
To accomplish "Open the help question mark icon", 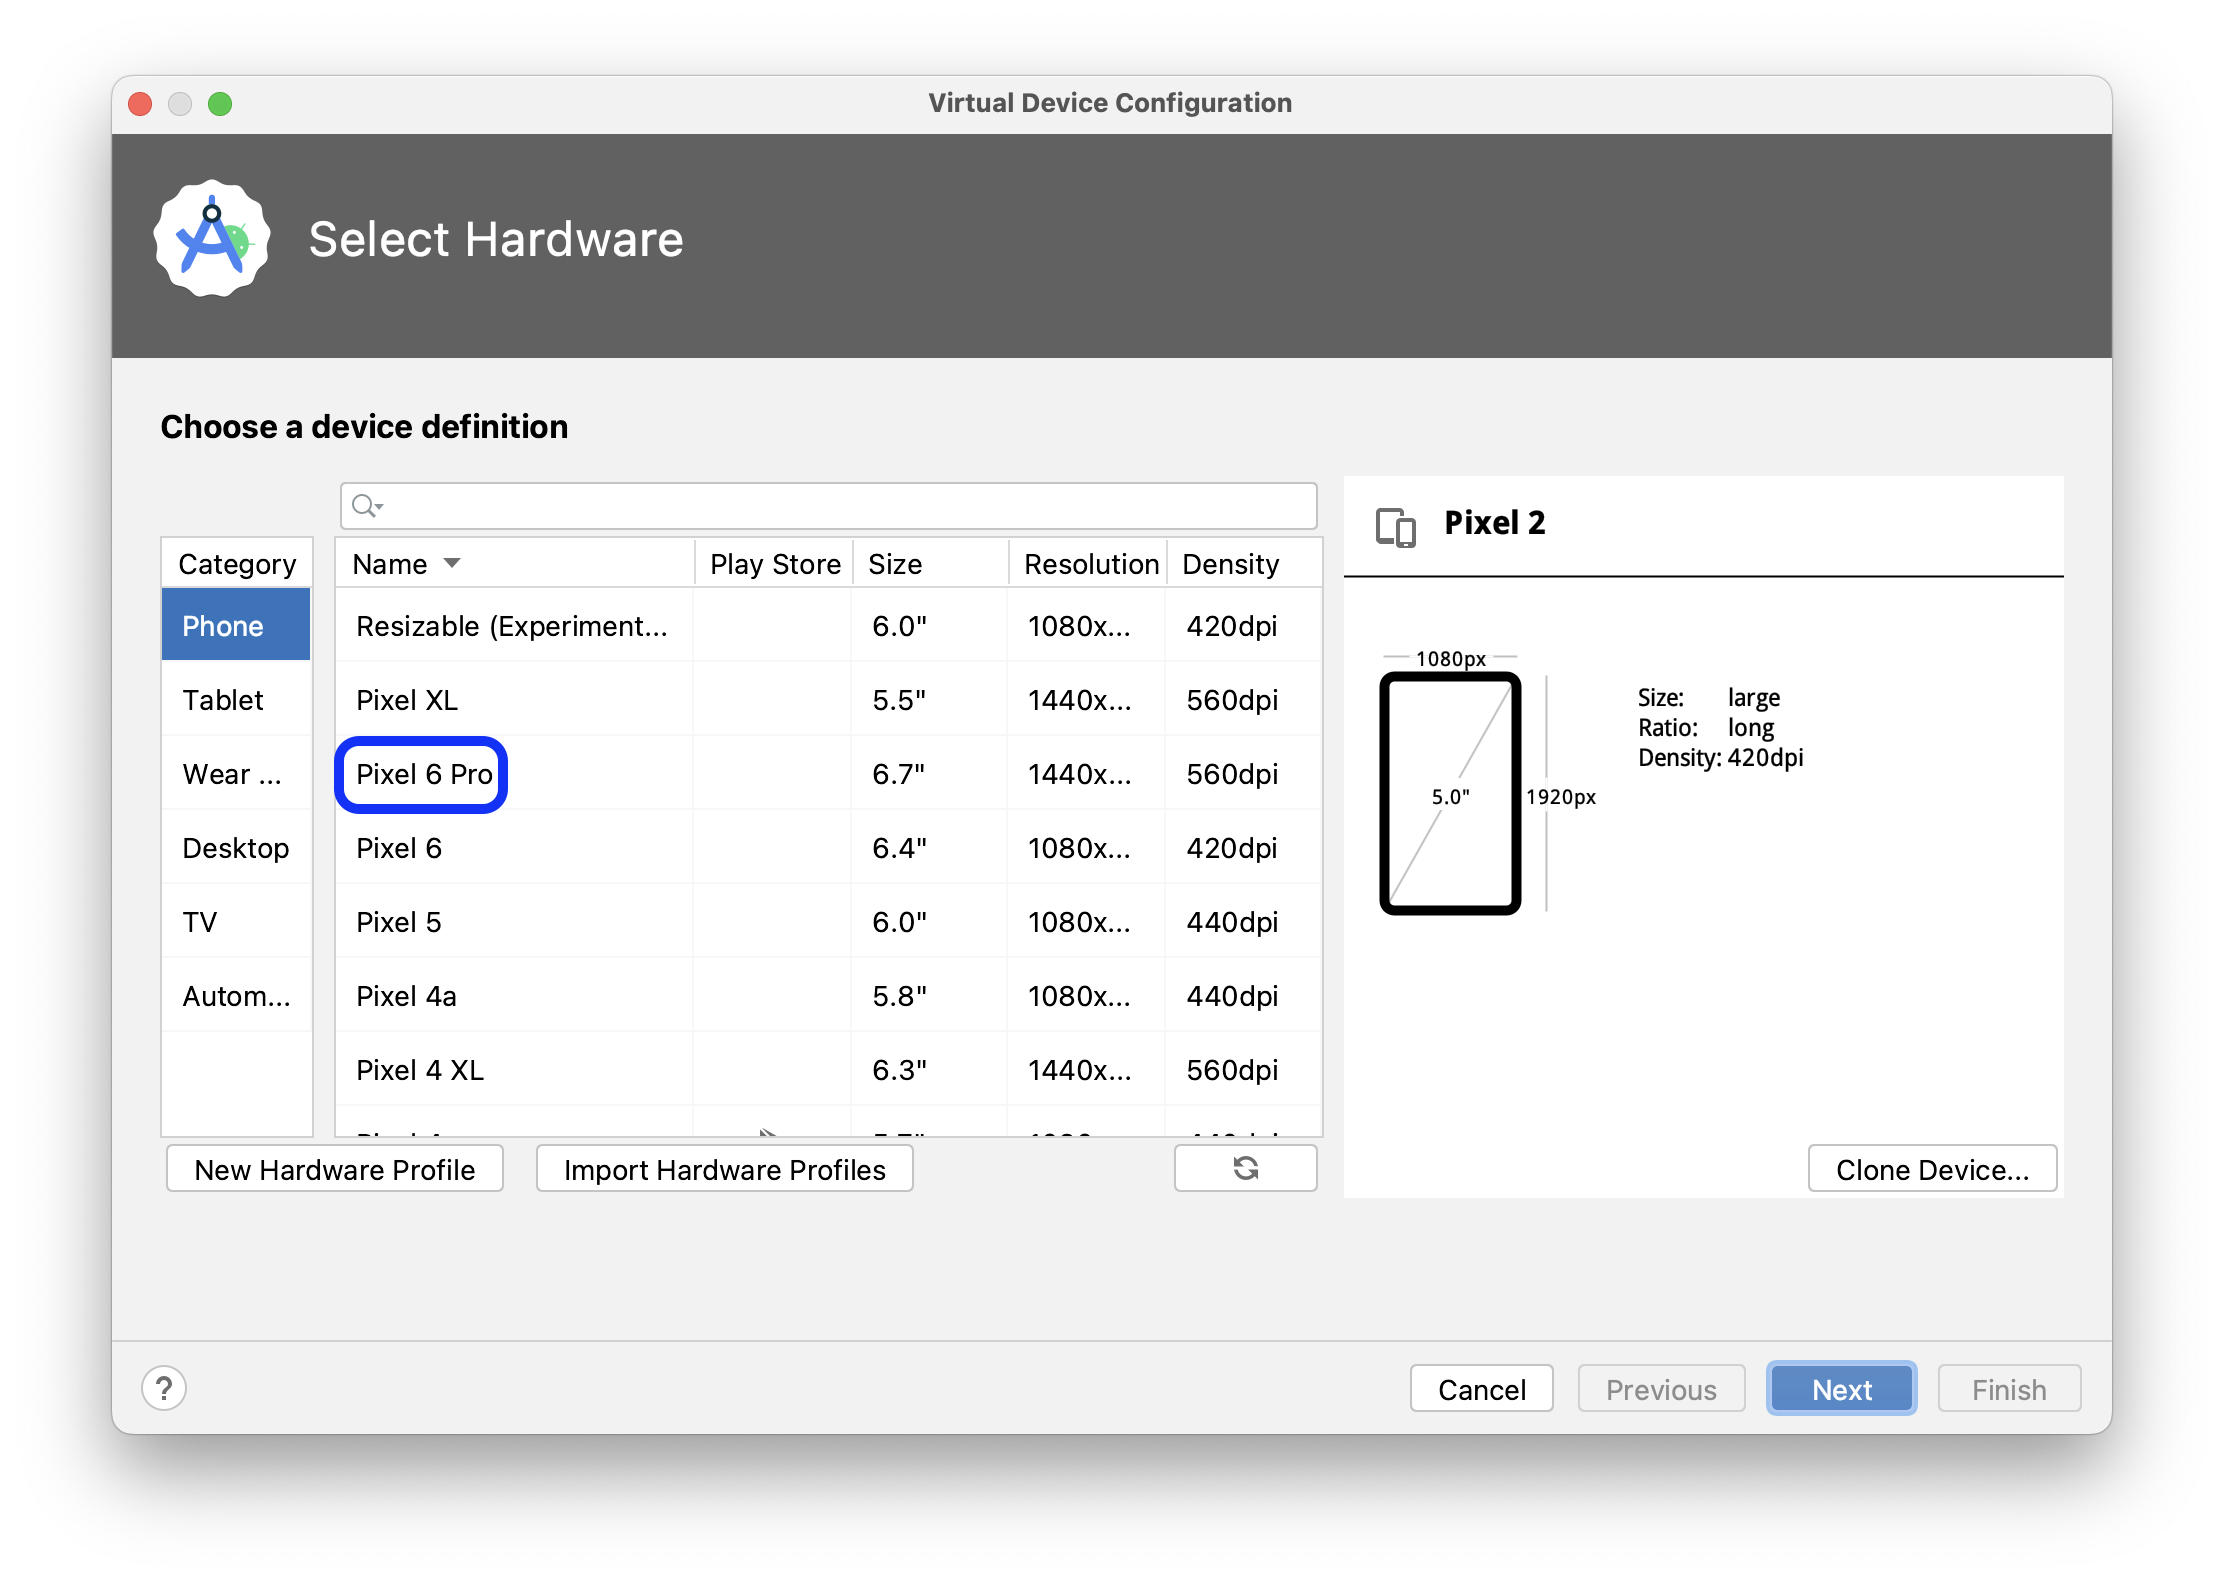I will pyautogui.click(x=164, y=1388).
